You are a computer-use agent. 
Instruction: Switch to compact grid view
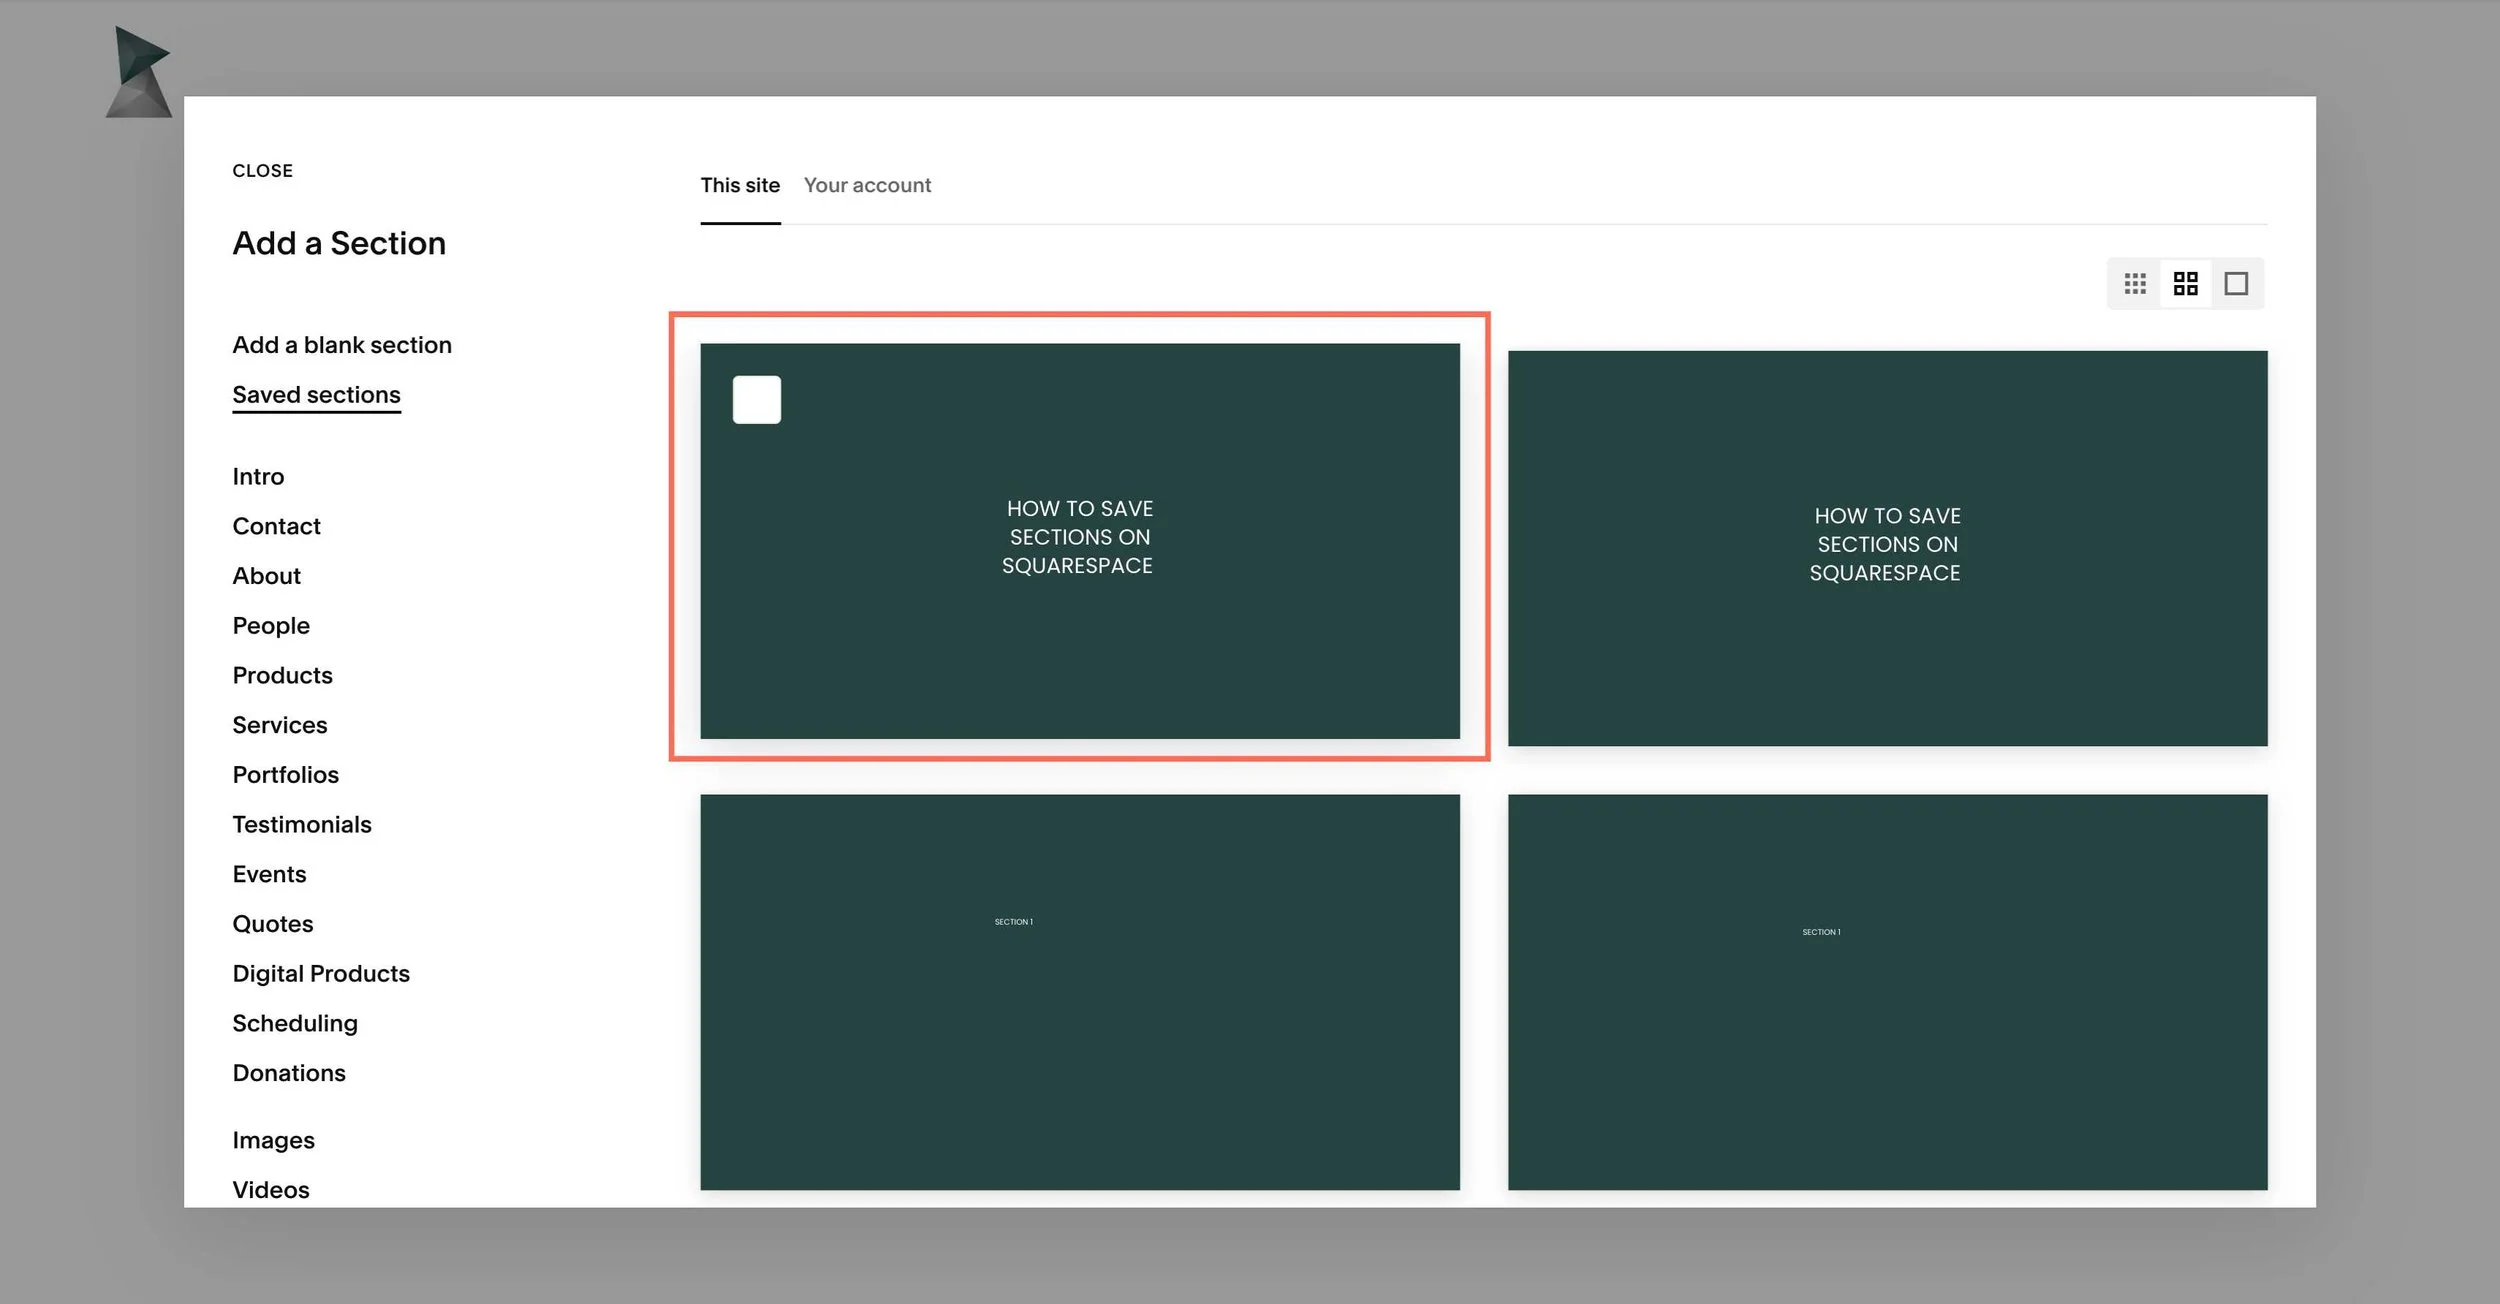[x=2135, y=283]
